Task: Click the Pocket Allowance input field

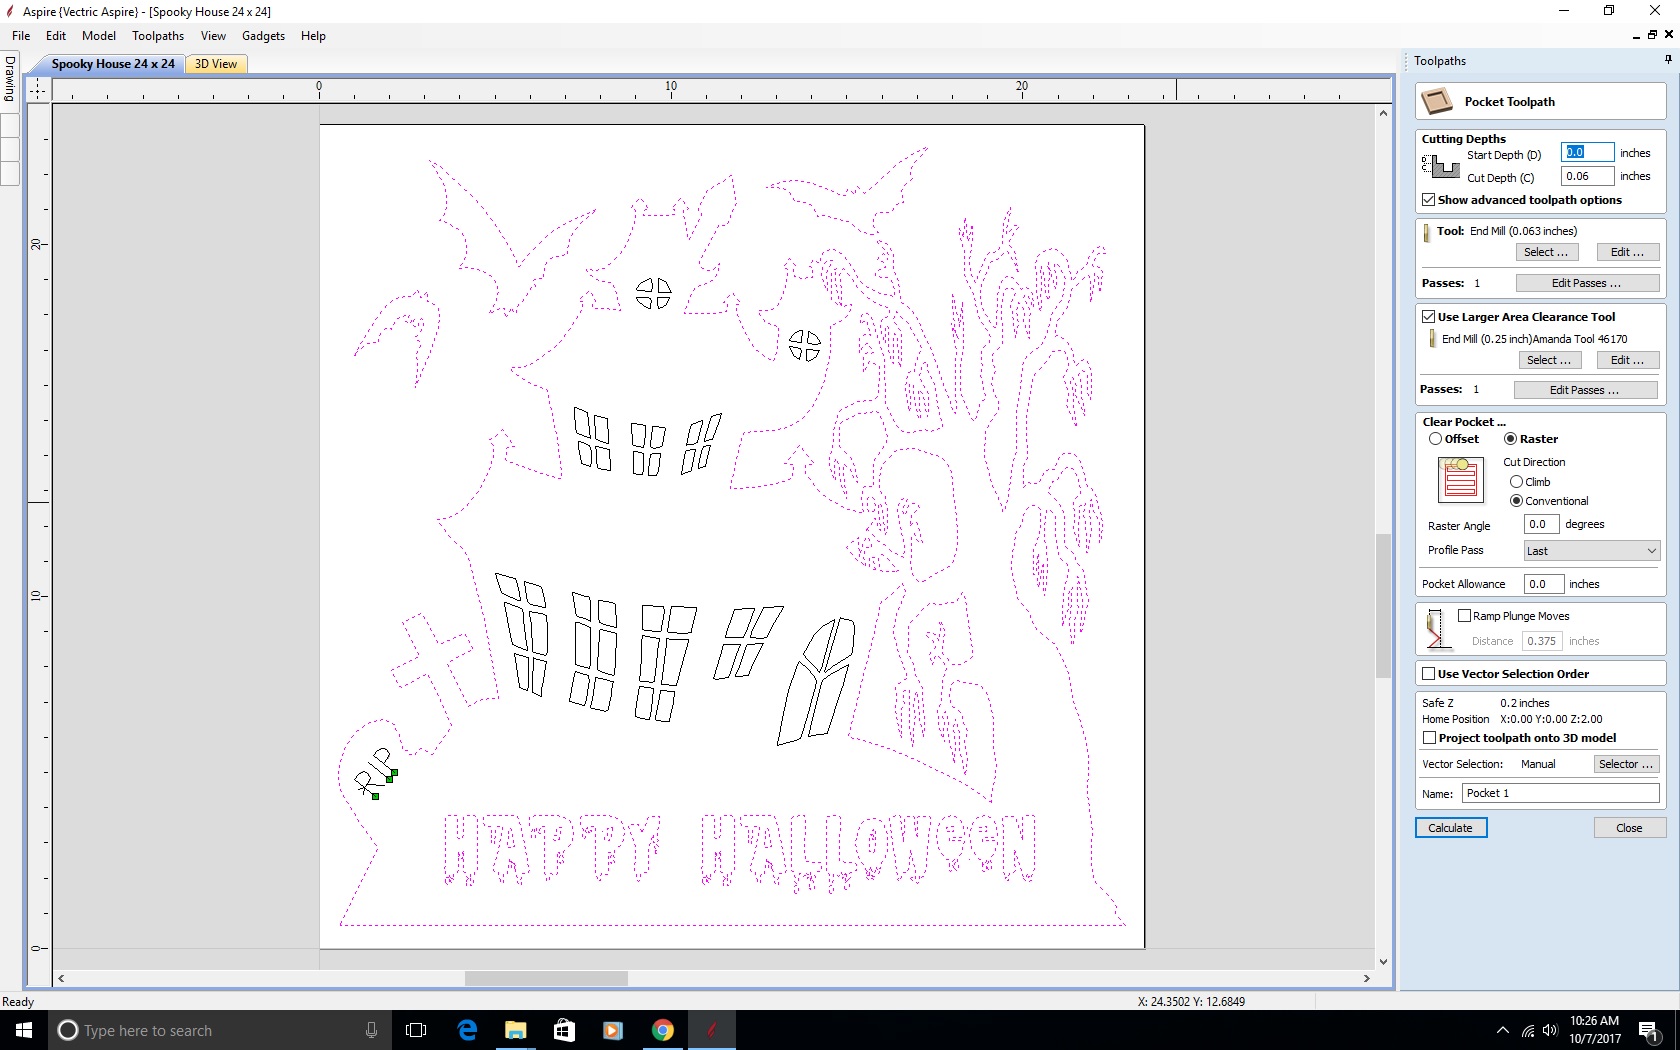Action: tap(1542, 584)
